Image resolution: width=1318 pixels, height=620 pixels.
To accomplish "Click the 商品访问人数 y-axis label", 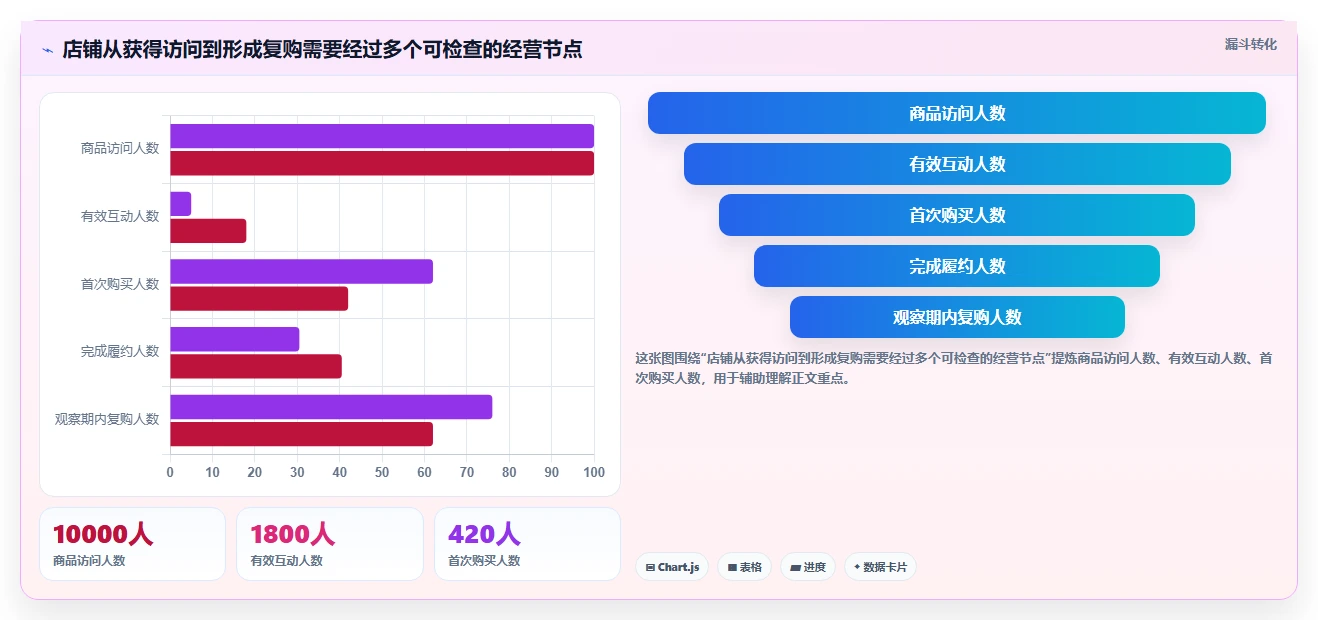I will tap(120, 148).
